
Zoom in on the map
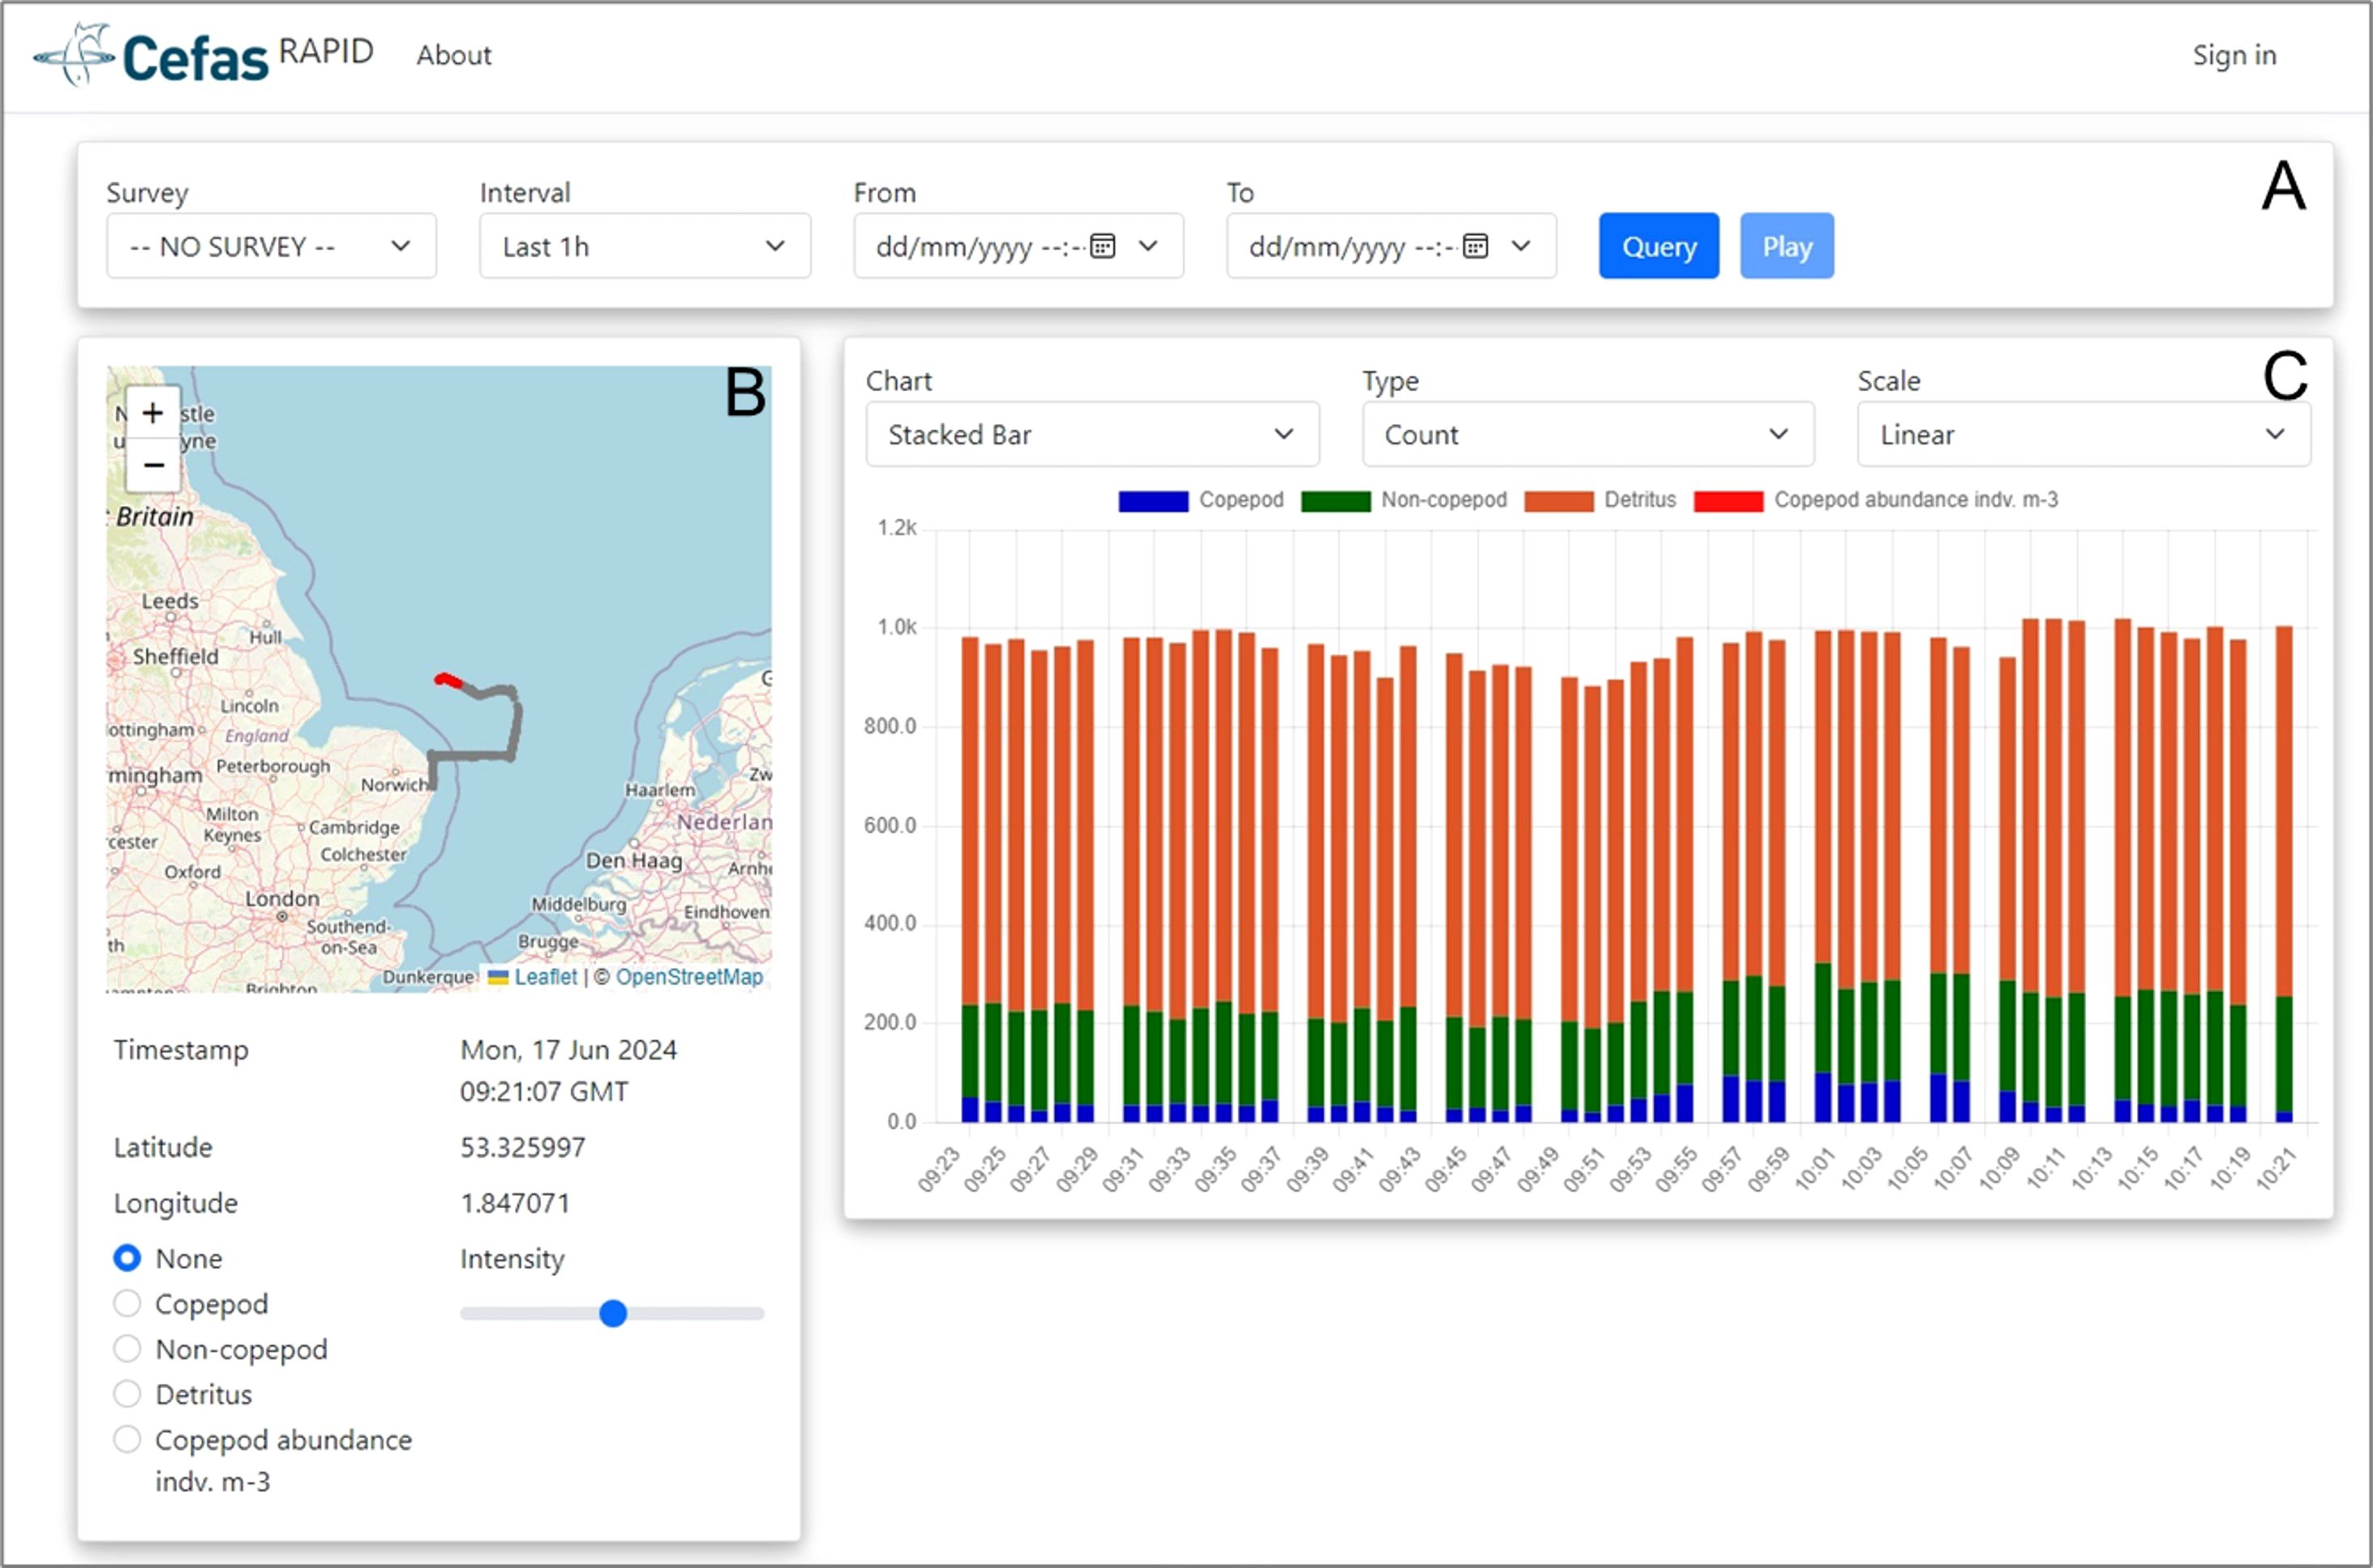[153, 413]
